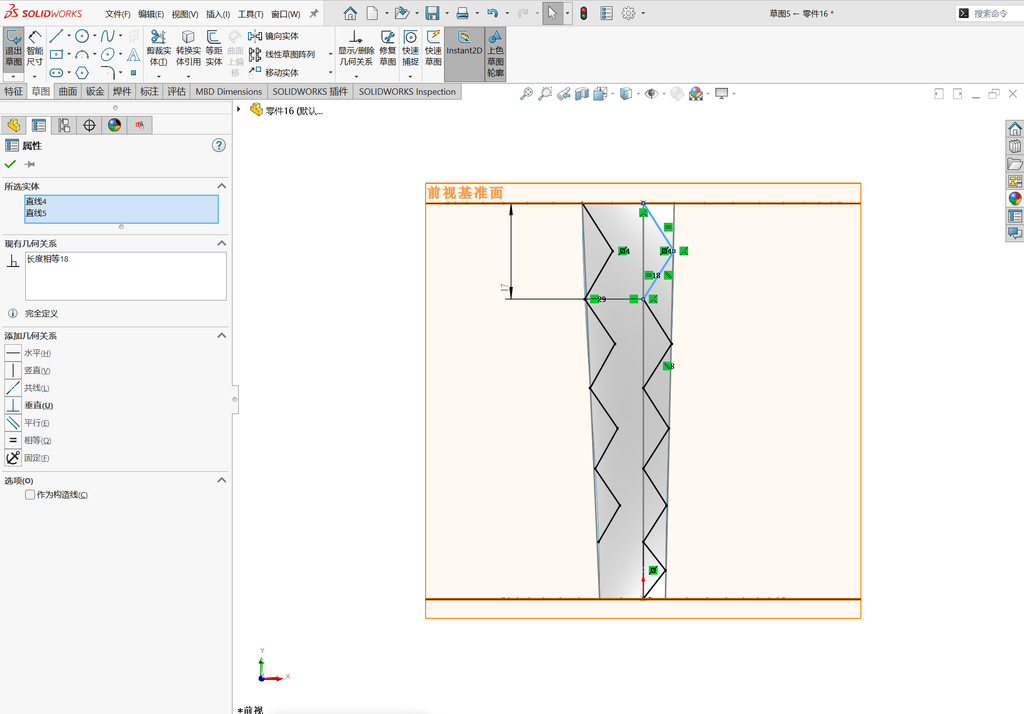
Task: Click the Section View icon
Action: [581, 94]
